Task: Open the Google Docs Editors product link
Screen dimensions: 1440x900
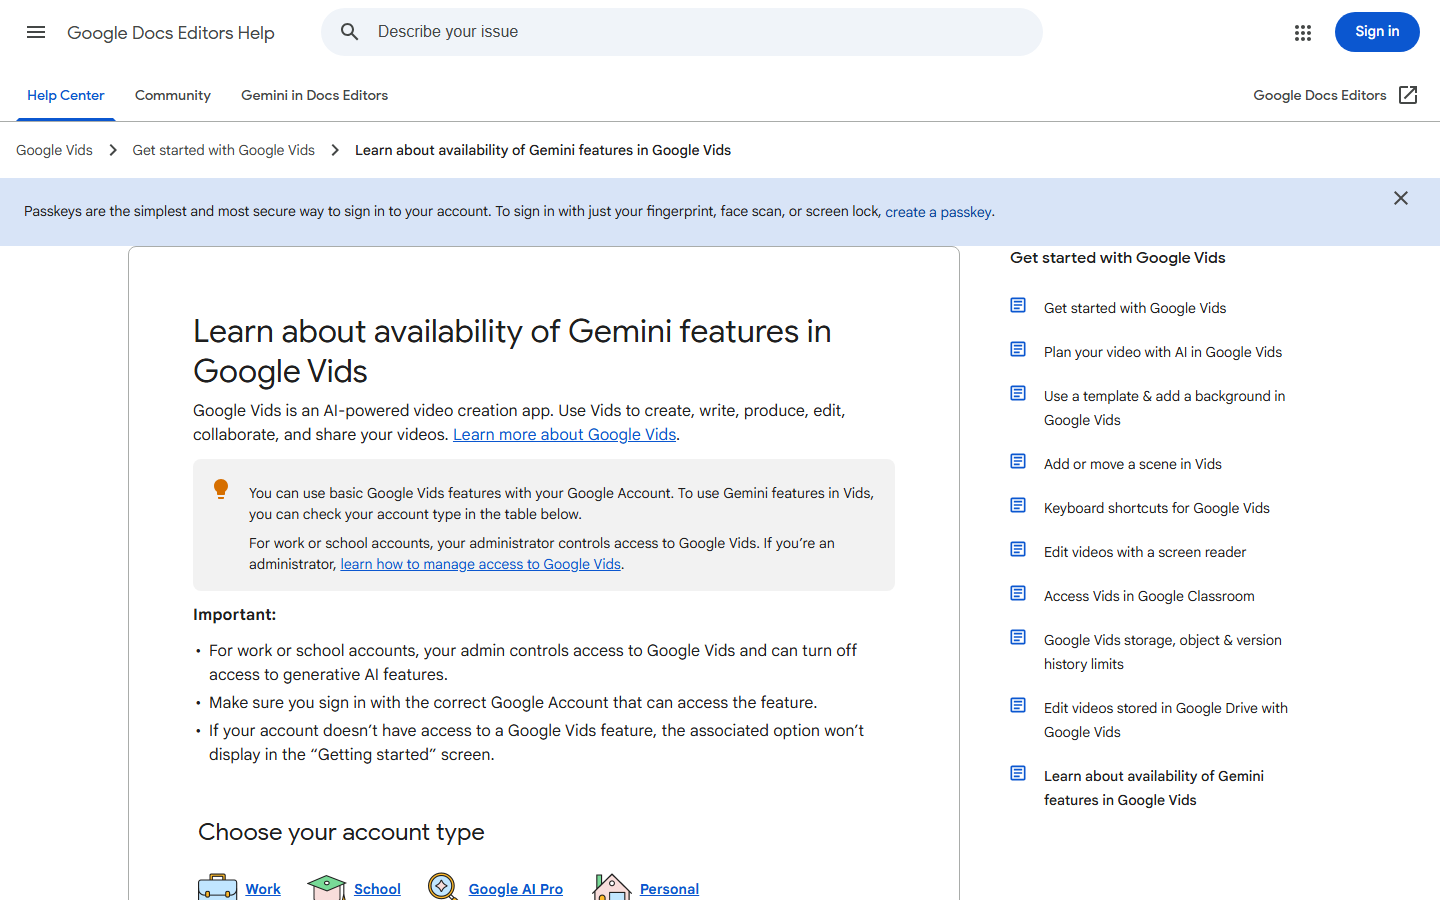Action: coord(1320,96)
